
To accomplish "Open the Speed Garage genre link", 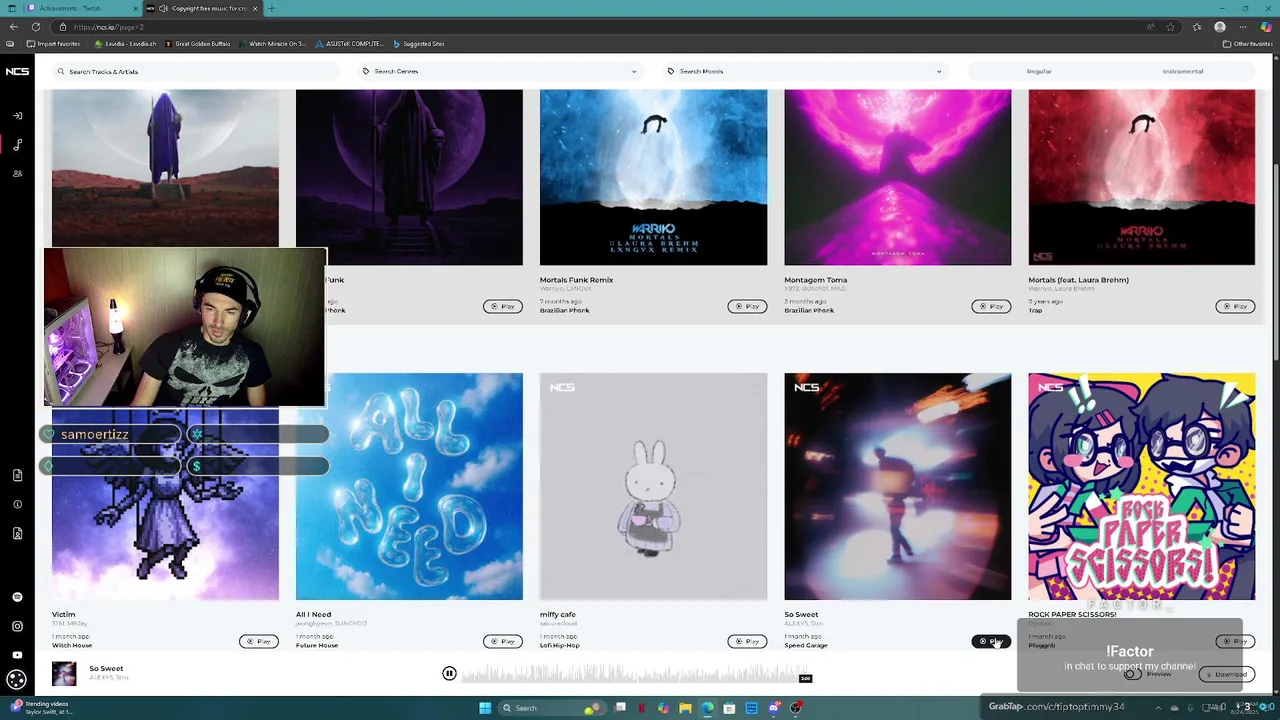I will point(806,645).
